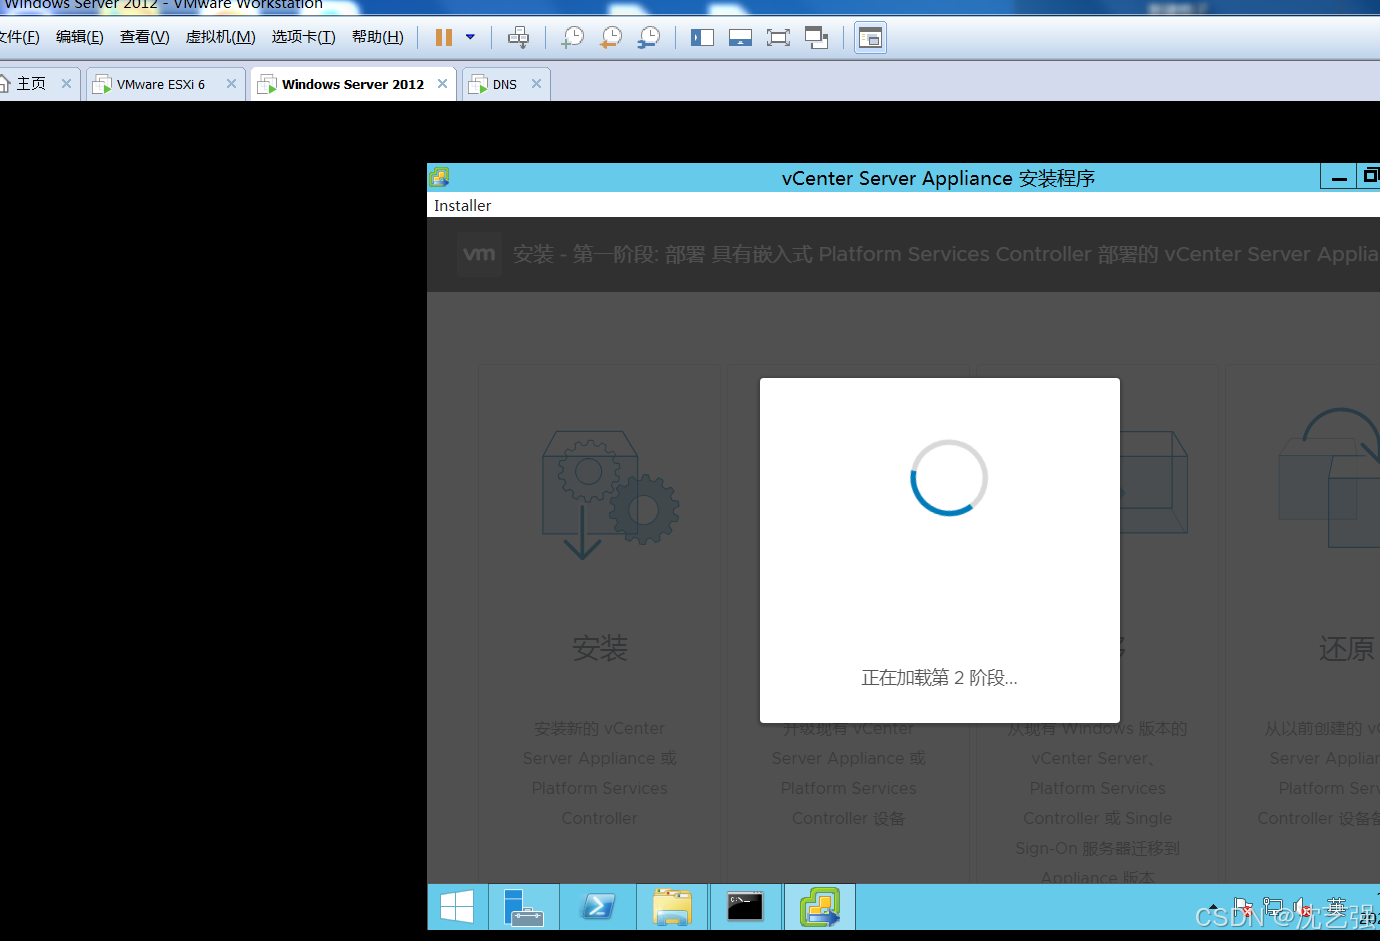Viewport: 1380px width, 941px height.
Task: Close the DNS tab
Action: click(536, 84)
